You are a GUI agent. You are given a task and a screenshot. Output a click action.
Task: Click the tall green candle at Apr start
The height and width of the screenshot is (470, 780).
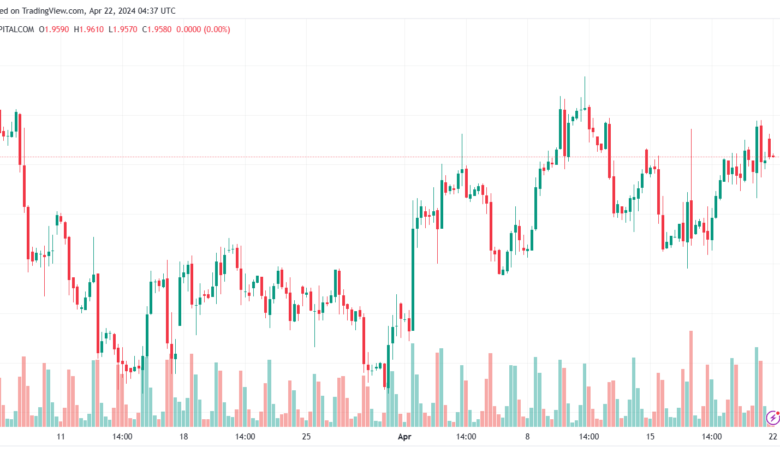tap(413, 280)
